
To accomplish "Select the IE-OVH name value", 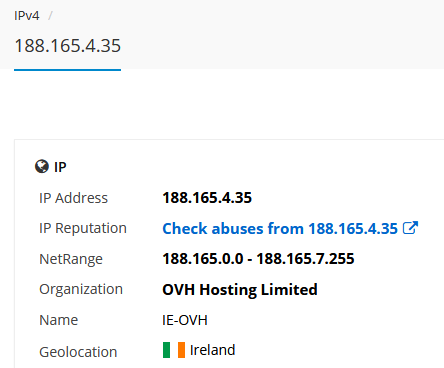I will (x=185, y=320).
